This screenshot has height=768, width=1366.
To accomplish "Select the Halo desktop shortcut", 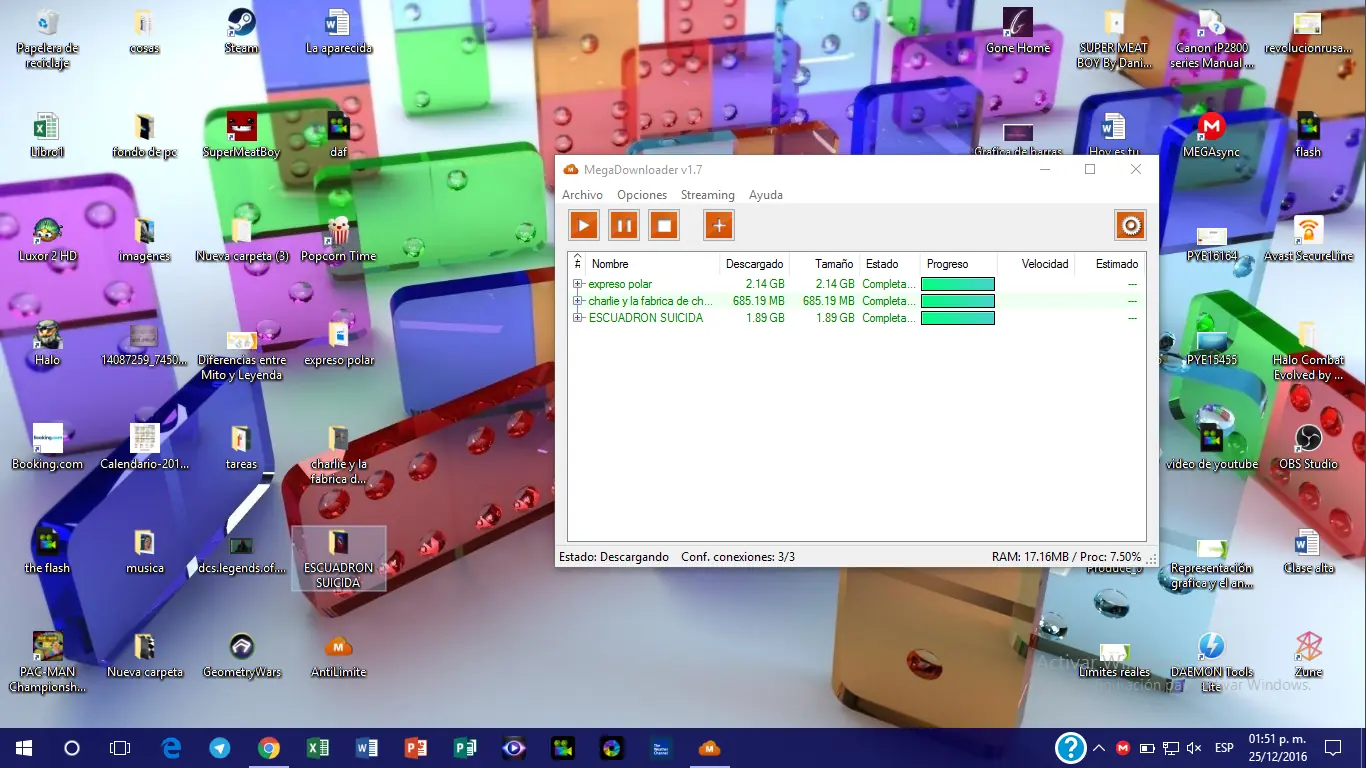I will pyautogui.click(x=47, y=342).
